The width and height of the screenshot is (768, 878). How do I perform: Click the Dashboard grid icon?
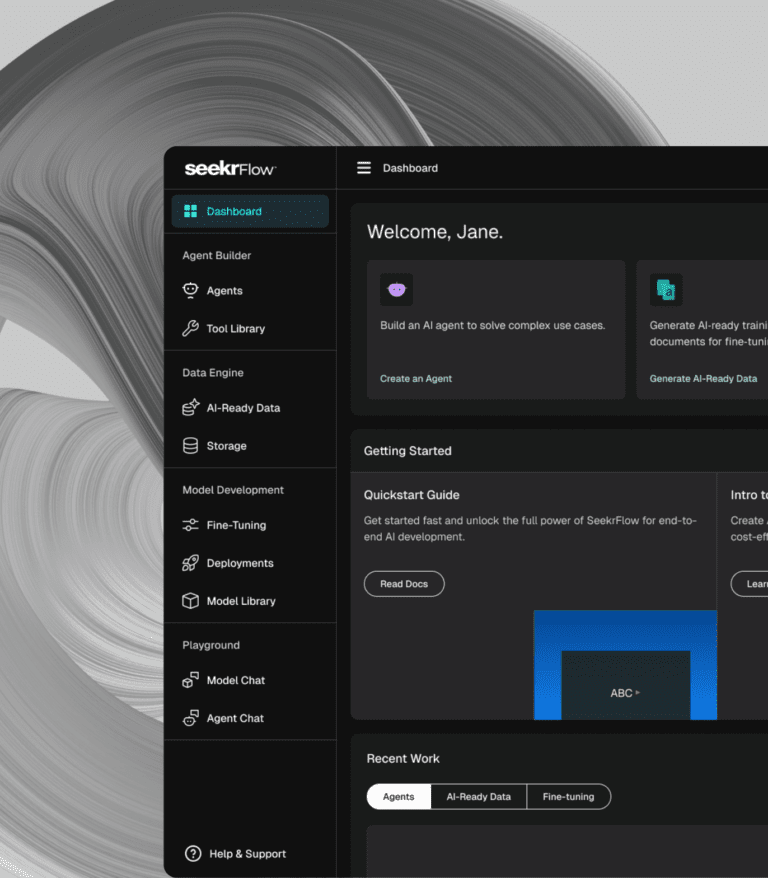[190, 211]
